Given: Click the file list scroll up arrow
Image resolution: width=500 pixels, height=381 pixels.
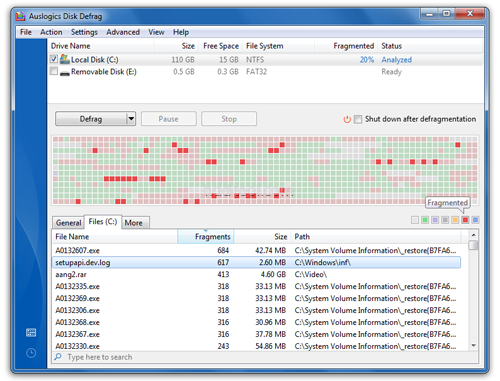Looking at the screenshot, I should pos(473,235).
